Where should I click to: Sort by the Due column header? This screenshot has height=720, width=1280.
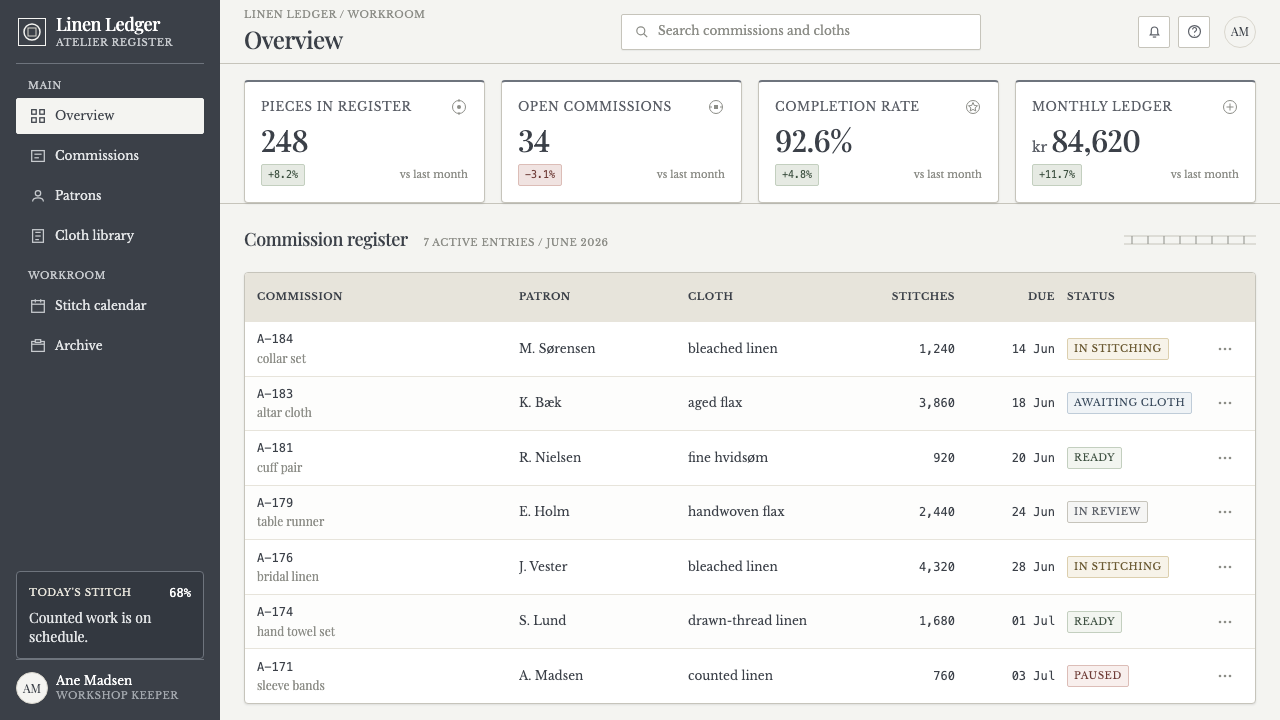pos(1041,296)
